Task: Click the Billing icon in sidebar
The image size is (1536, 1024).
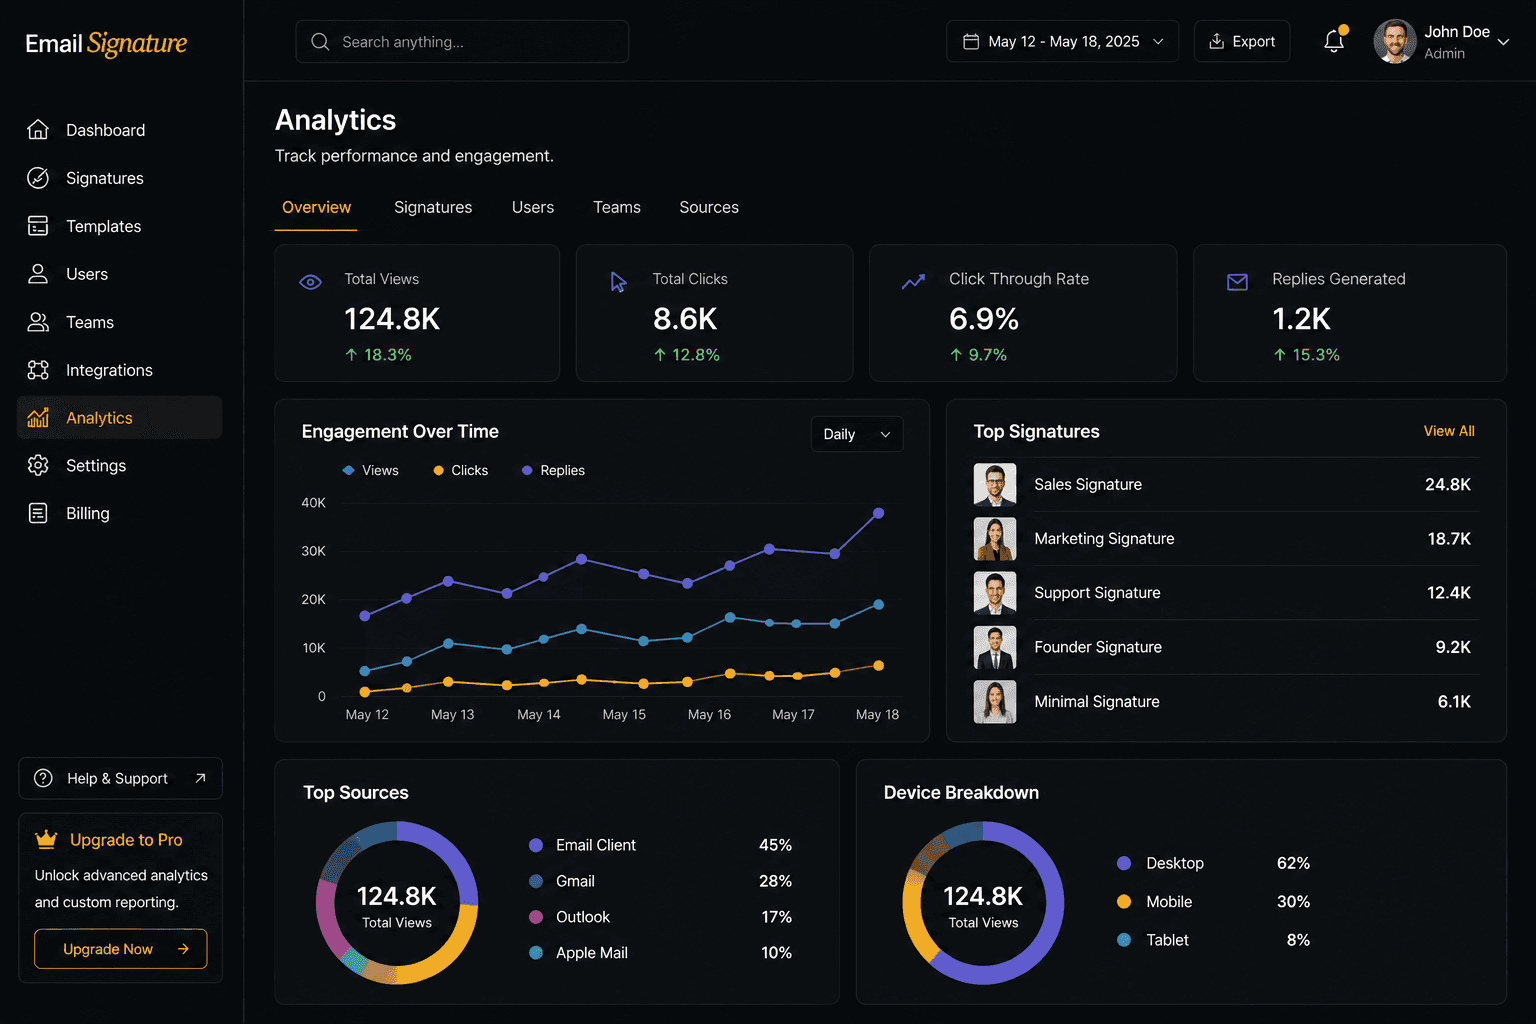Action: pyautogui.click(x=38, y=513)
